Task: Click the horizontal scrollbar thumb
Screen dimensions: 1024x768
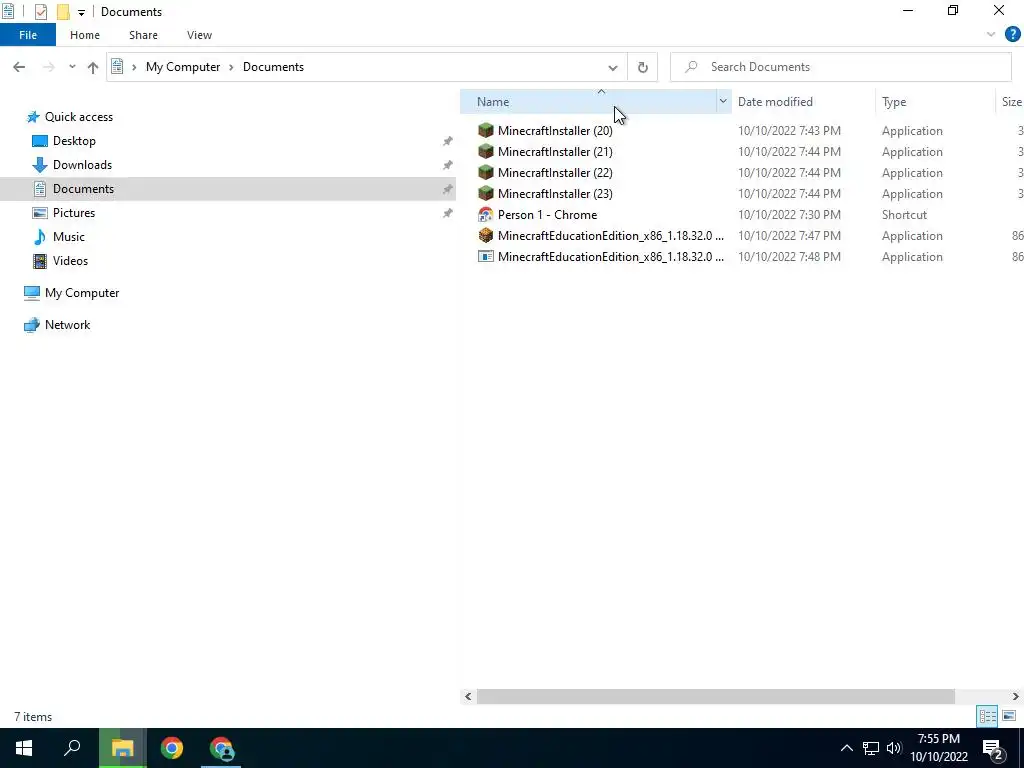Action: pyautogui.click(x=715, y=697)
